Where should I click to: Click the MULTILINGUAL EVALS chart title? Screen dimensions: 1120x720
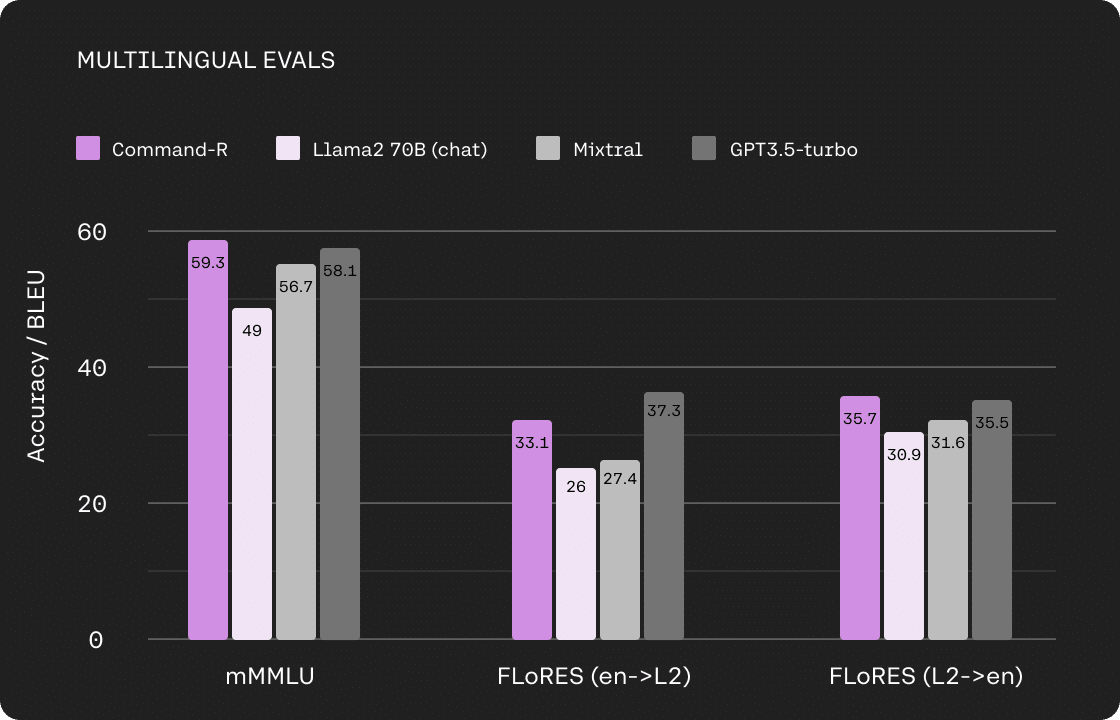click(x=206, y=60)
